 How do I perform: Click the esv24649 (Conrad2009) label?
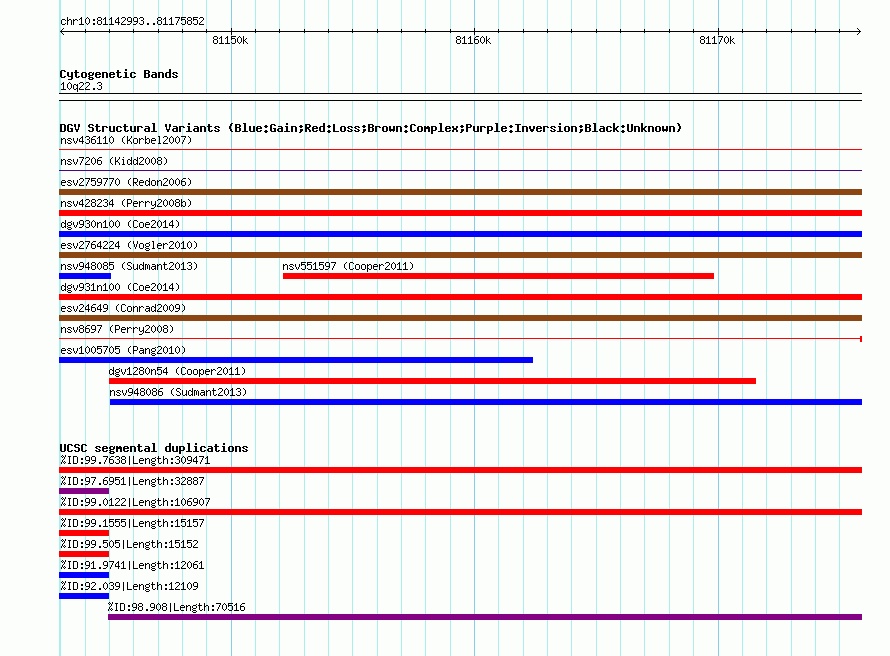click(123, 308)
